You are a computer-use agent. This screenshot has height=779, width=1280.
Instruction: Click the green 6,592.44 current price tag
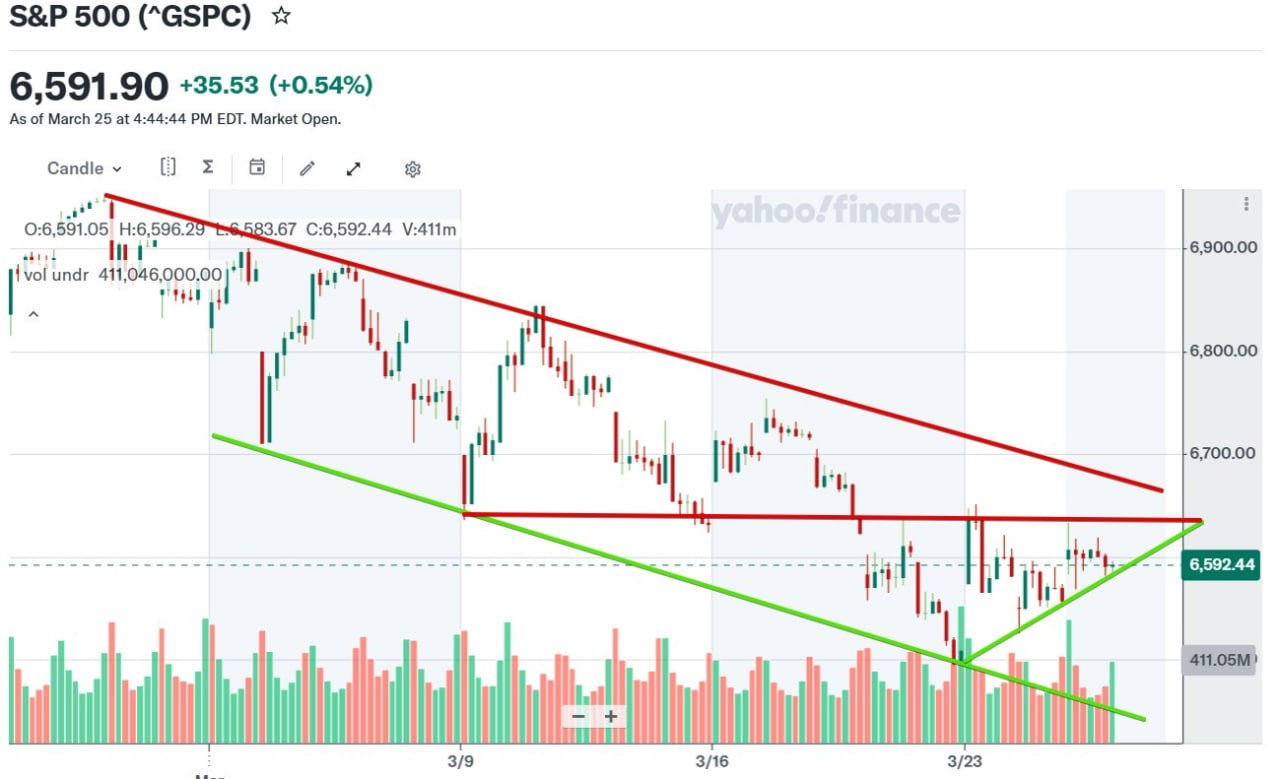[x=1218, y=565]
